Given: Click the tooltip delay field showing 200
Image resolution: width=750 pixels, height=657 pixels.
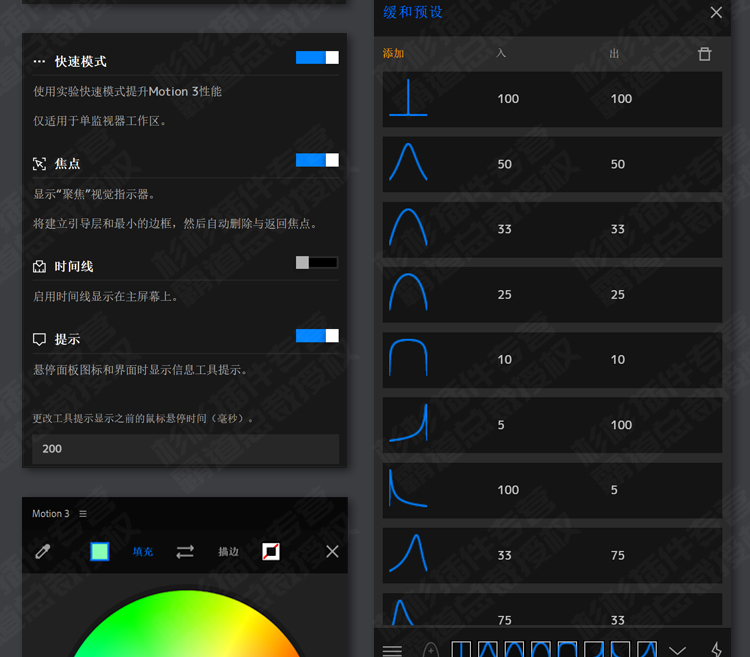Looking at the screenshot, I should [186, 449].
